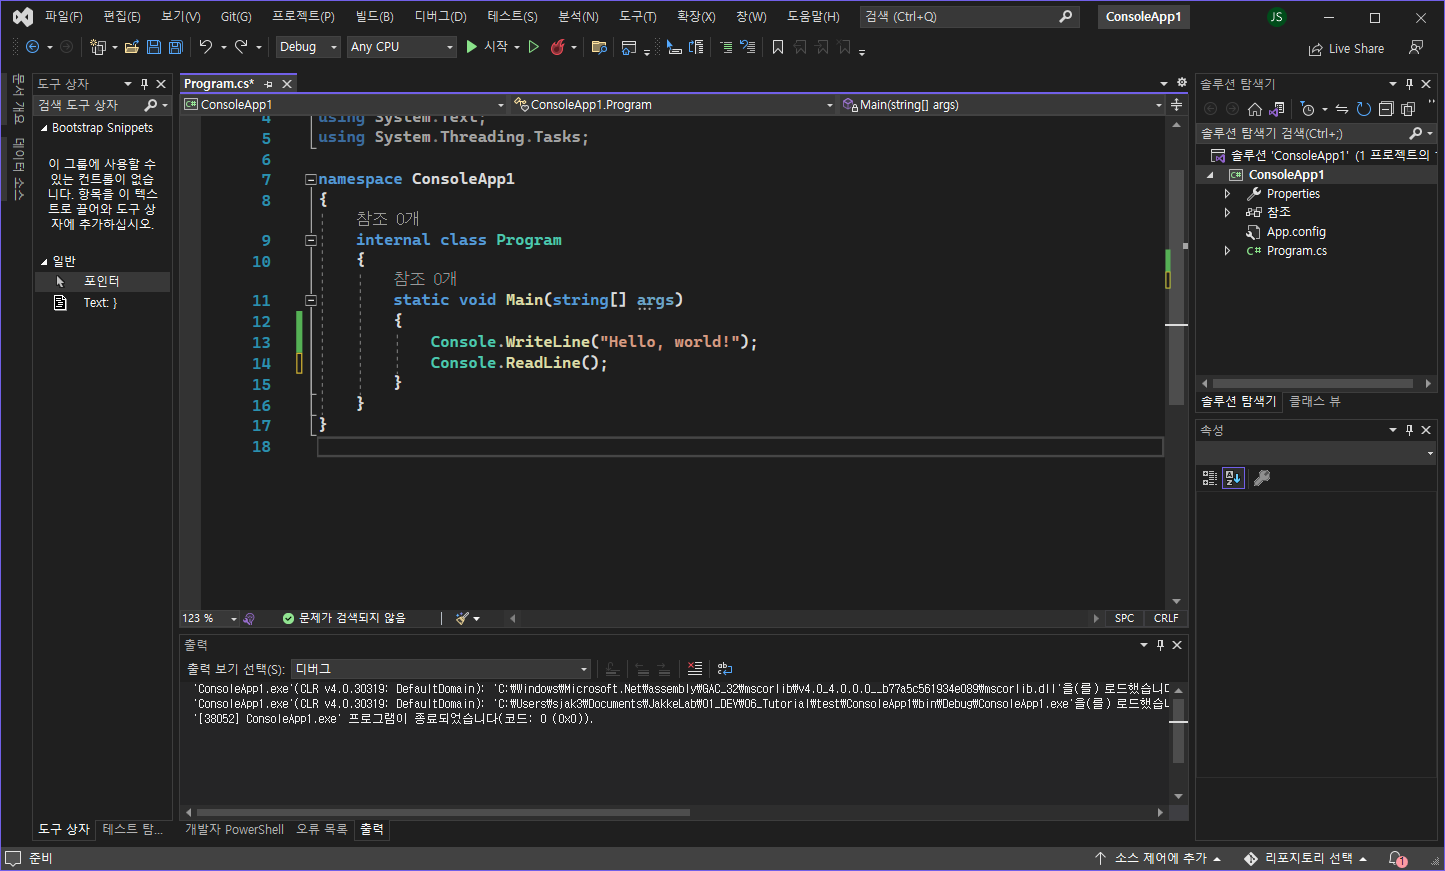This screenshot has height=871, width=1445.
Task: Click the Hot Reload flame icon
Action: (x=558, y=47)
